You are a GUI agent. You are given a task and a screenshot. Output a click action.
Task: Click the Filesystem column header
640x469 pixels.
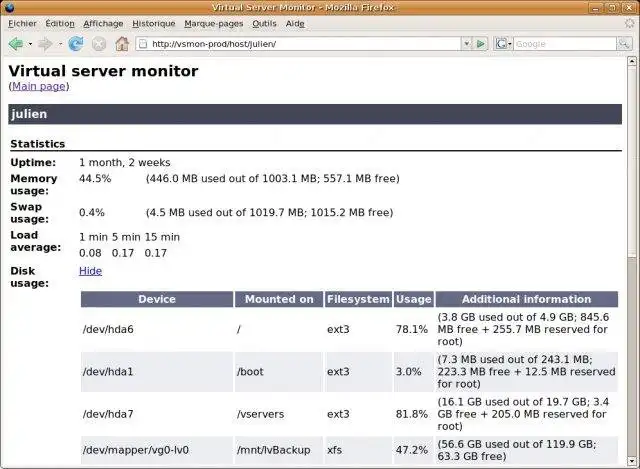[358, 299]
